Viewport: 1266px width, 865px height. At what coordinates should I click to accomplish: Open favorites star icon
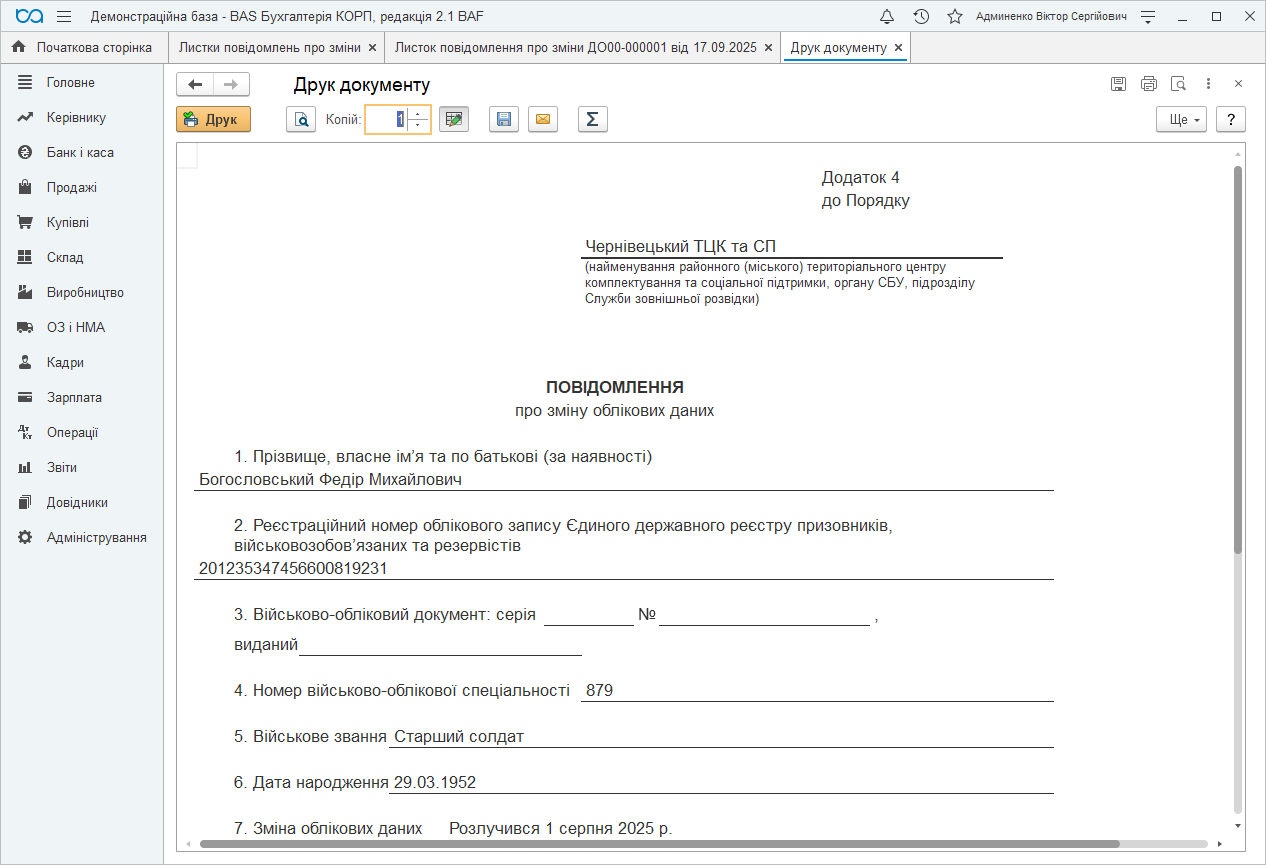[x=955, y=17]
